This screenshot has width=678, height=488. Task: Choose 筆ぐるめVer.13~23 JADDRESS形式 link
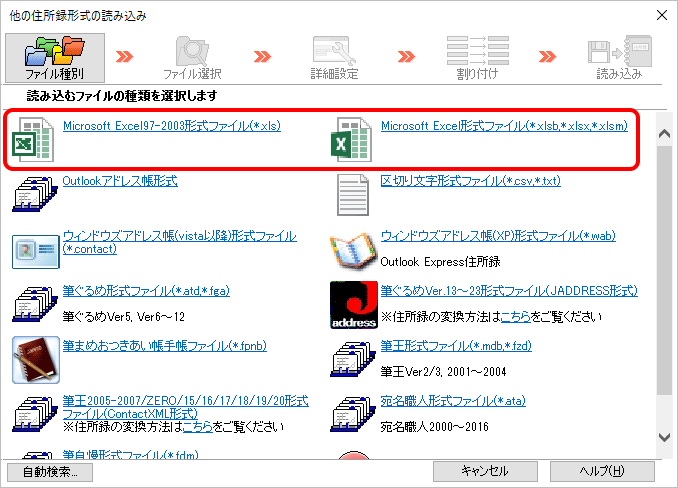[509, 290]
